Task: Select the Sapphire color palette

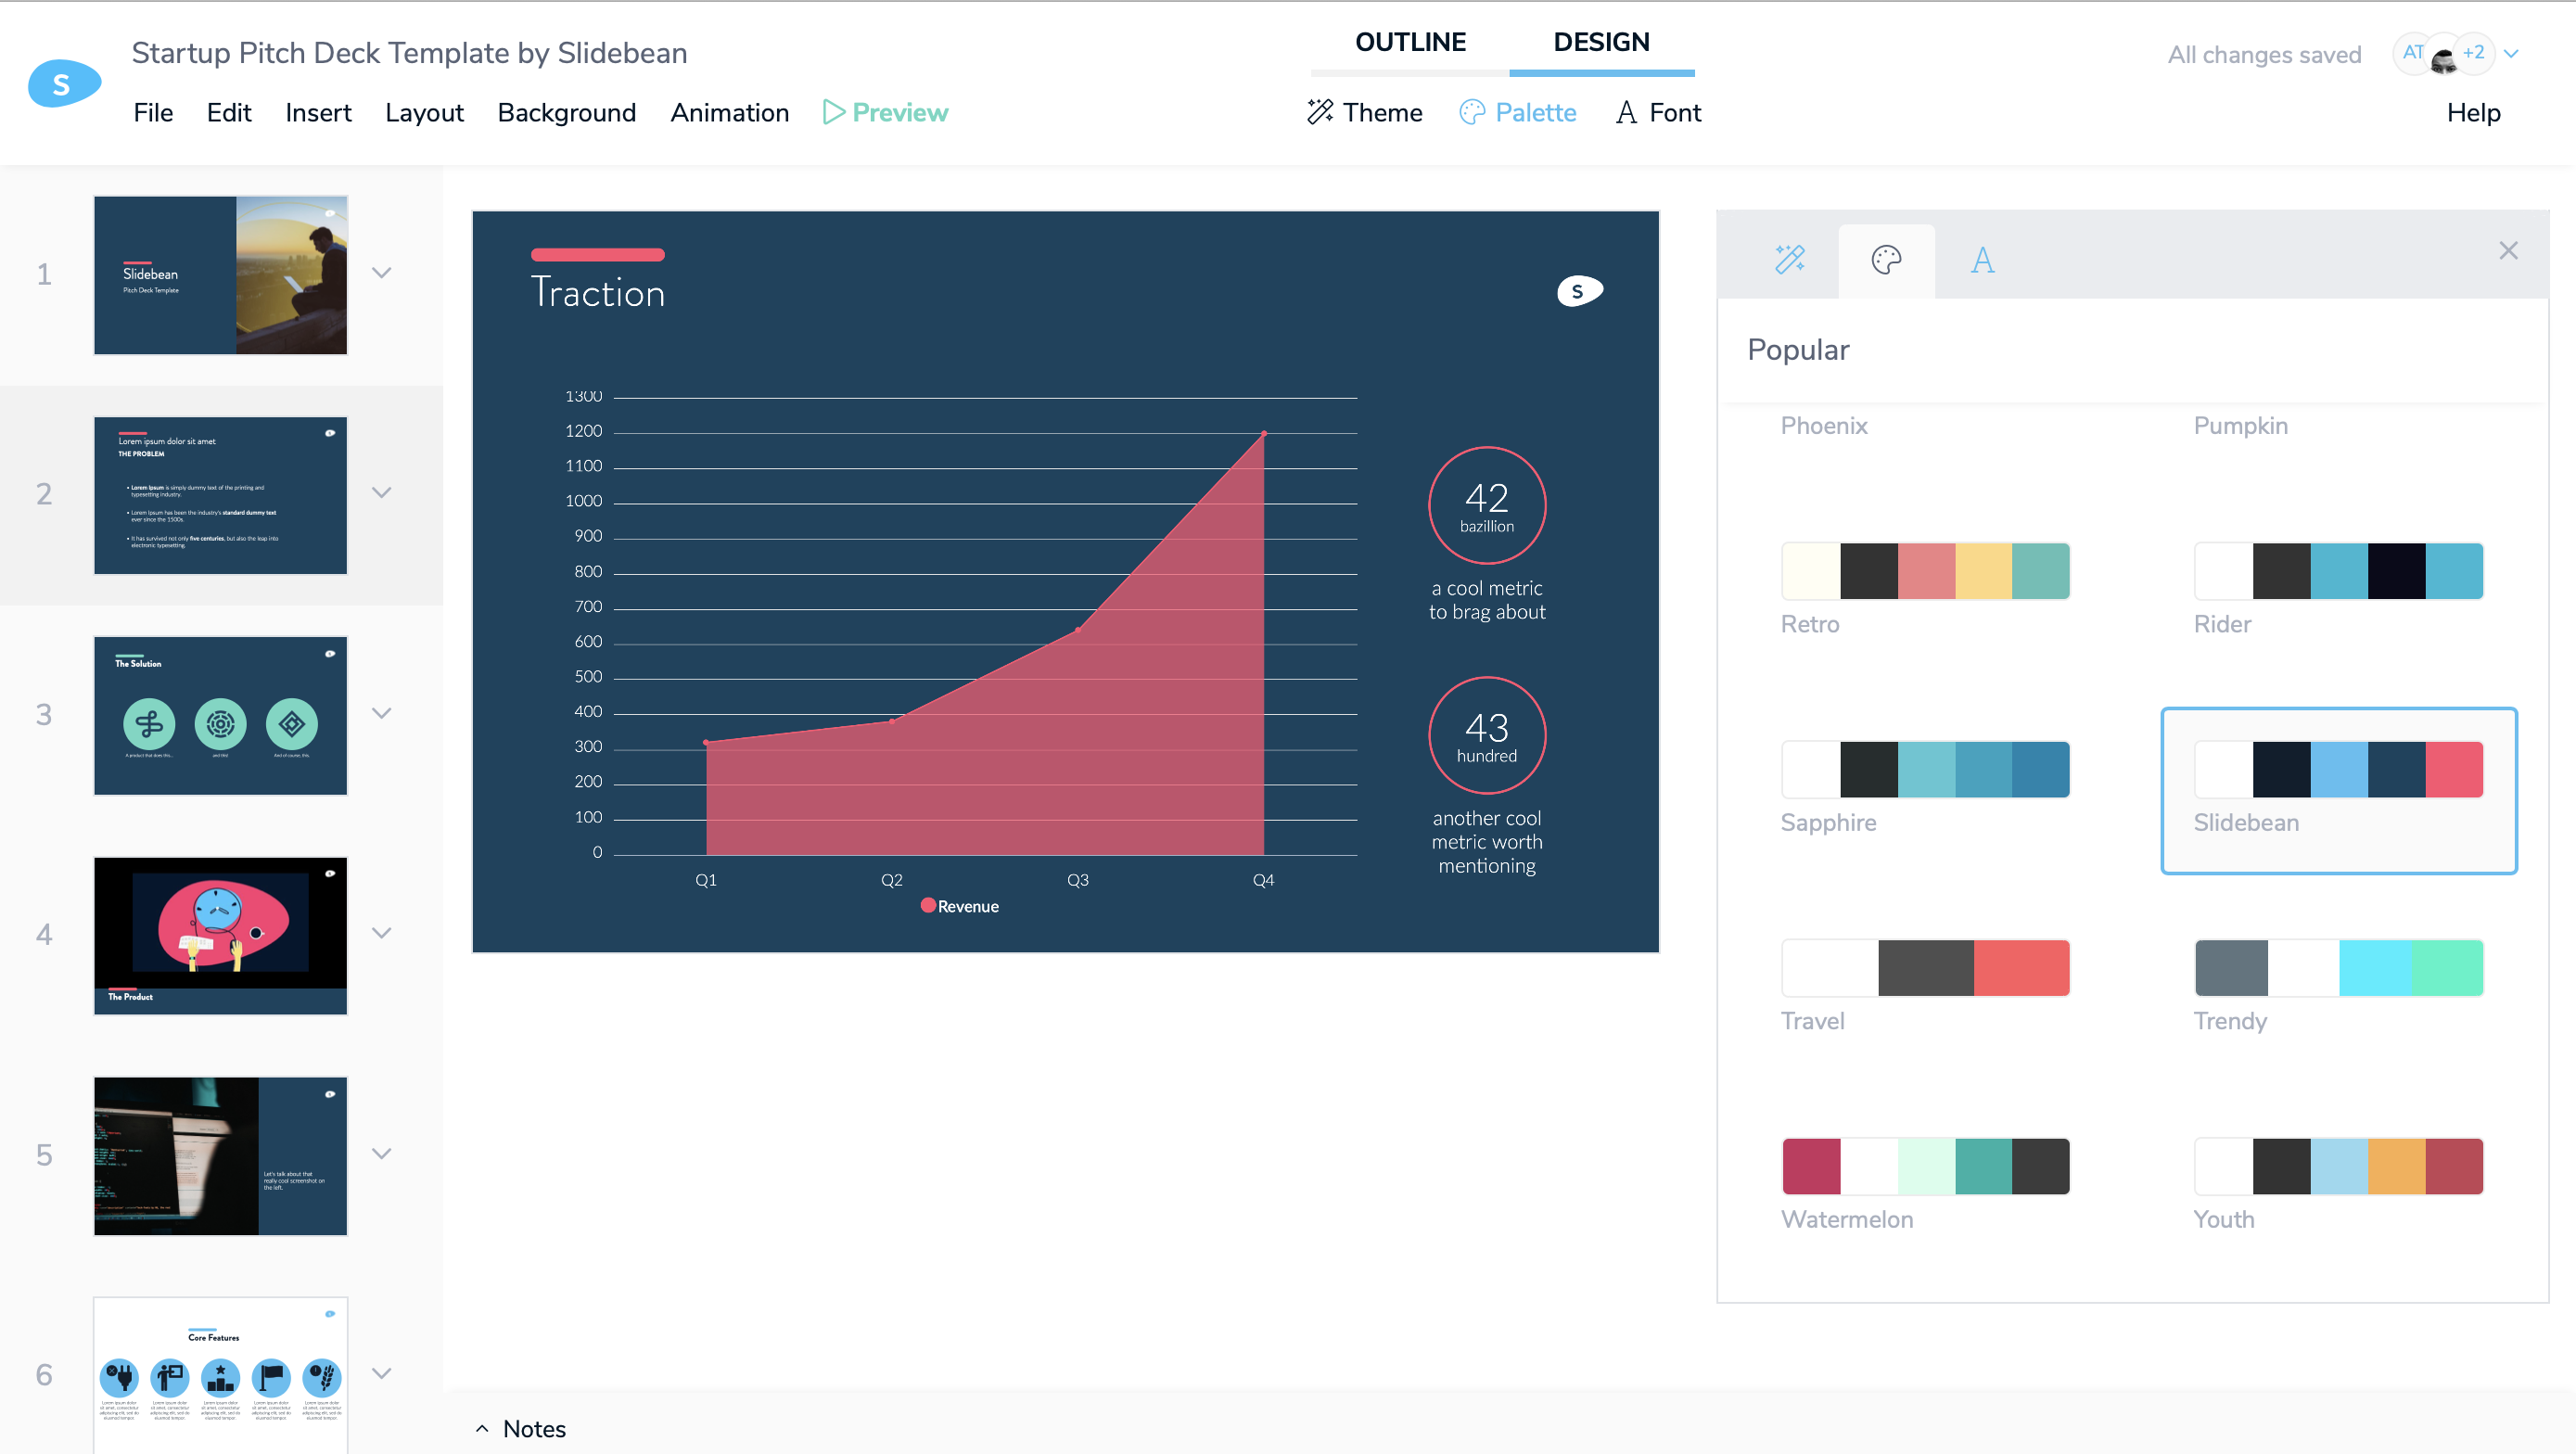Action: (x=1927, y=768)
